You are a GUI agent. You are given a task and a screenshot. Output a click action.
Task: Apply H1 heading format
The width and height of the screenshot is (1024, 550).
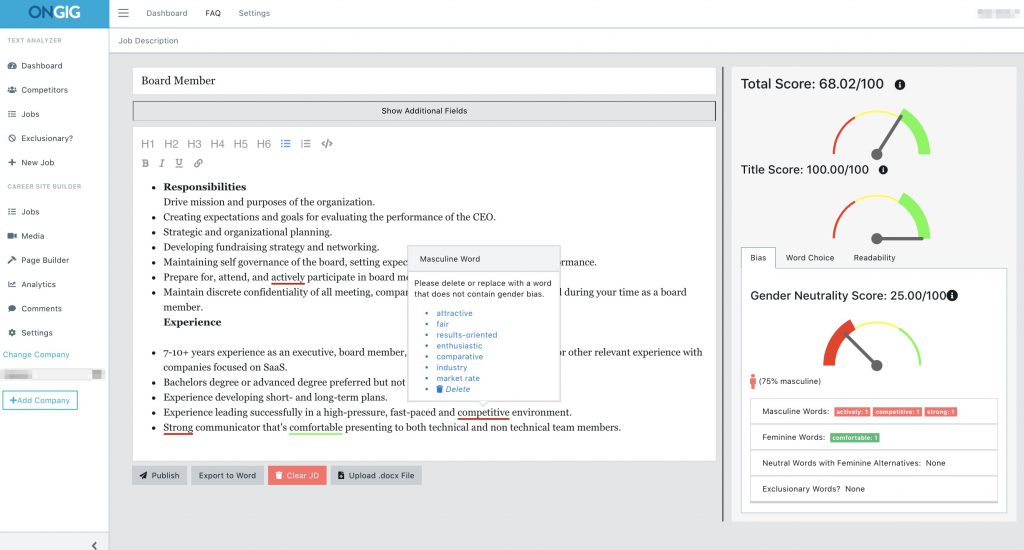pos(148,144)
